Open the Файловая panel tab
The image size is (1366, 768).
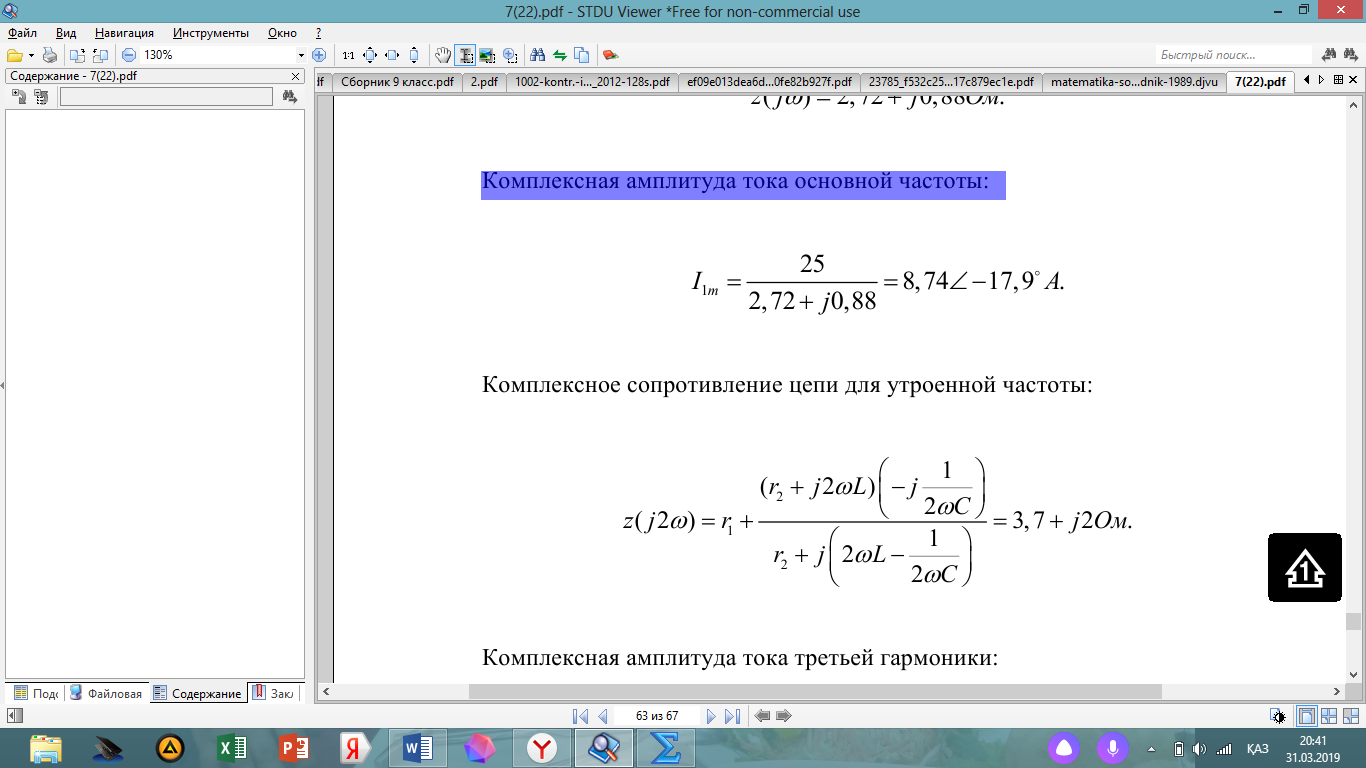point(107,693)
